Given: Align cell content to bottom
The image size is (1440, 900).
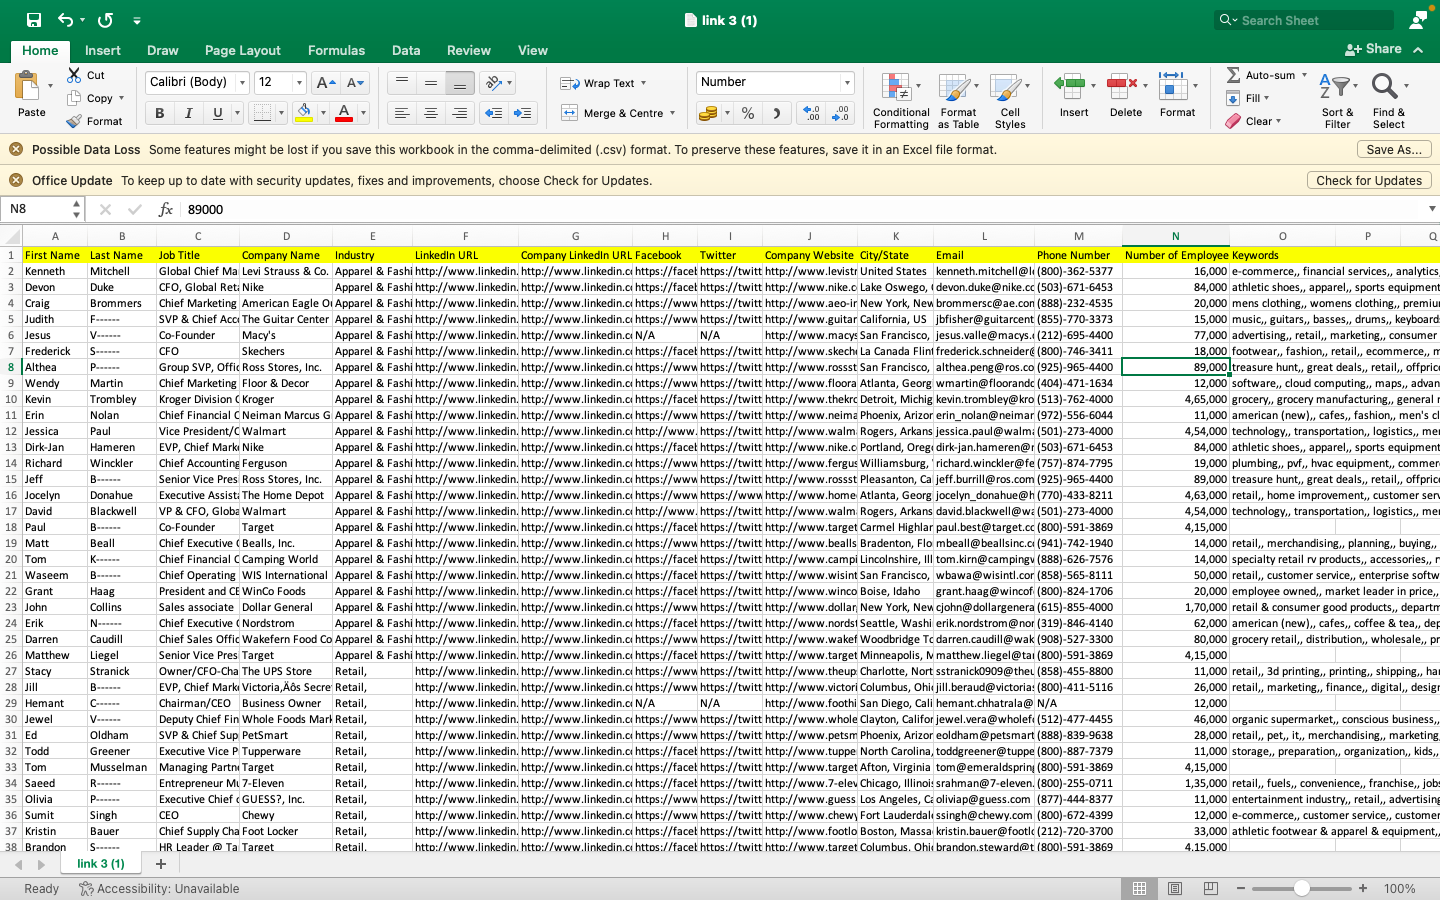Looking at the screenshot, I should pos(460,83).
